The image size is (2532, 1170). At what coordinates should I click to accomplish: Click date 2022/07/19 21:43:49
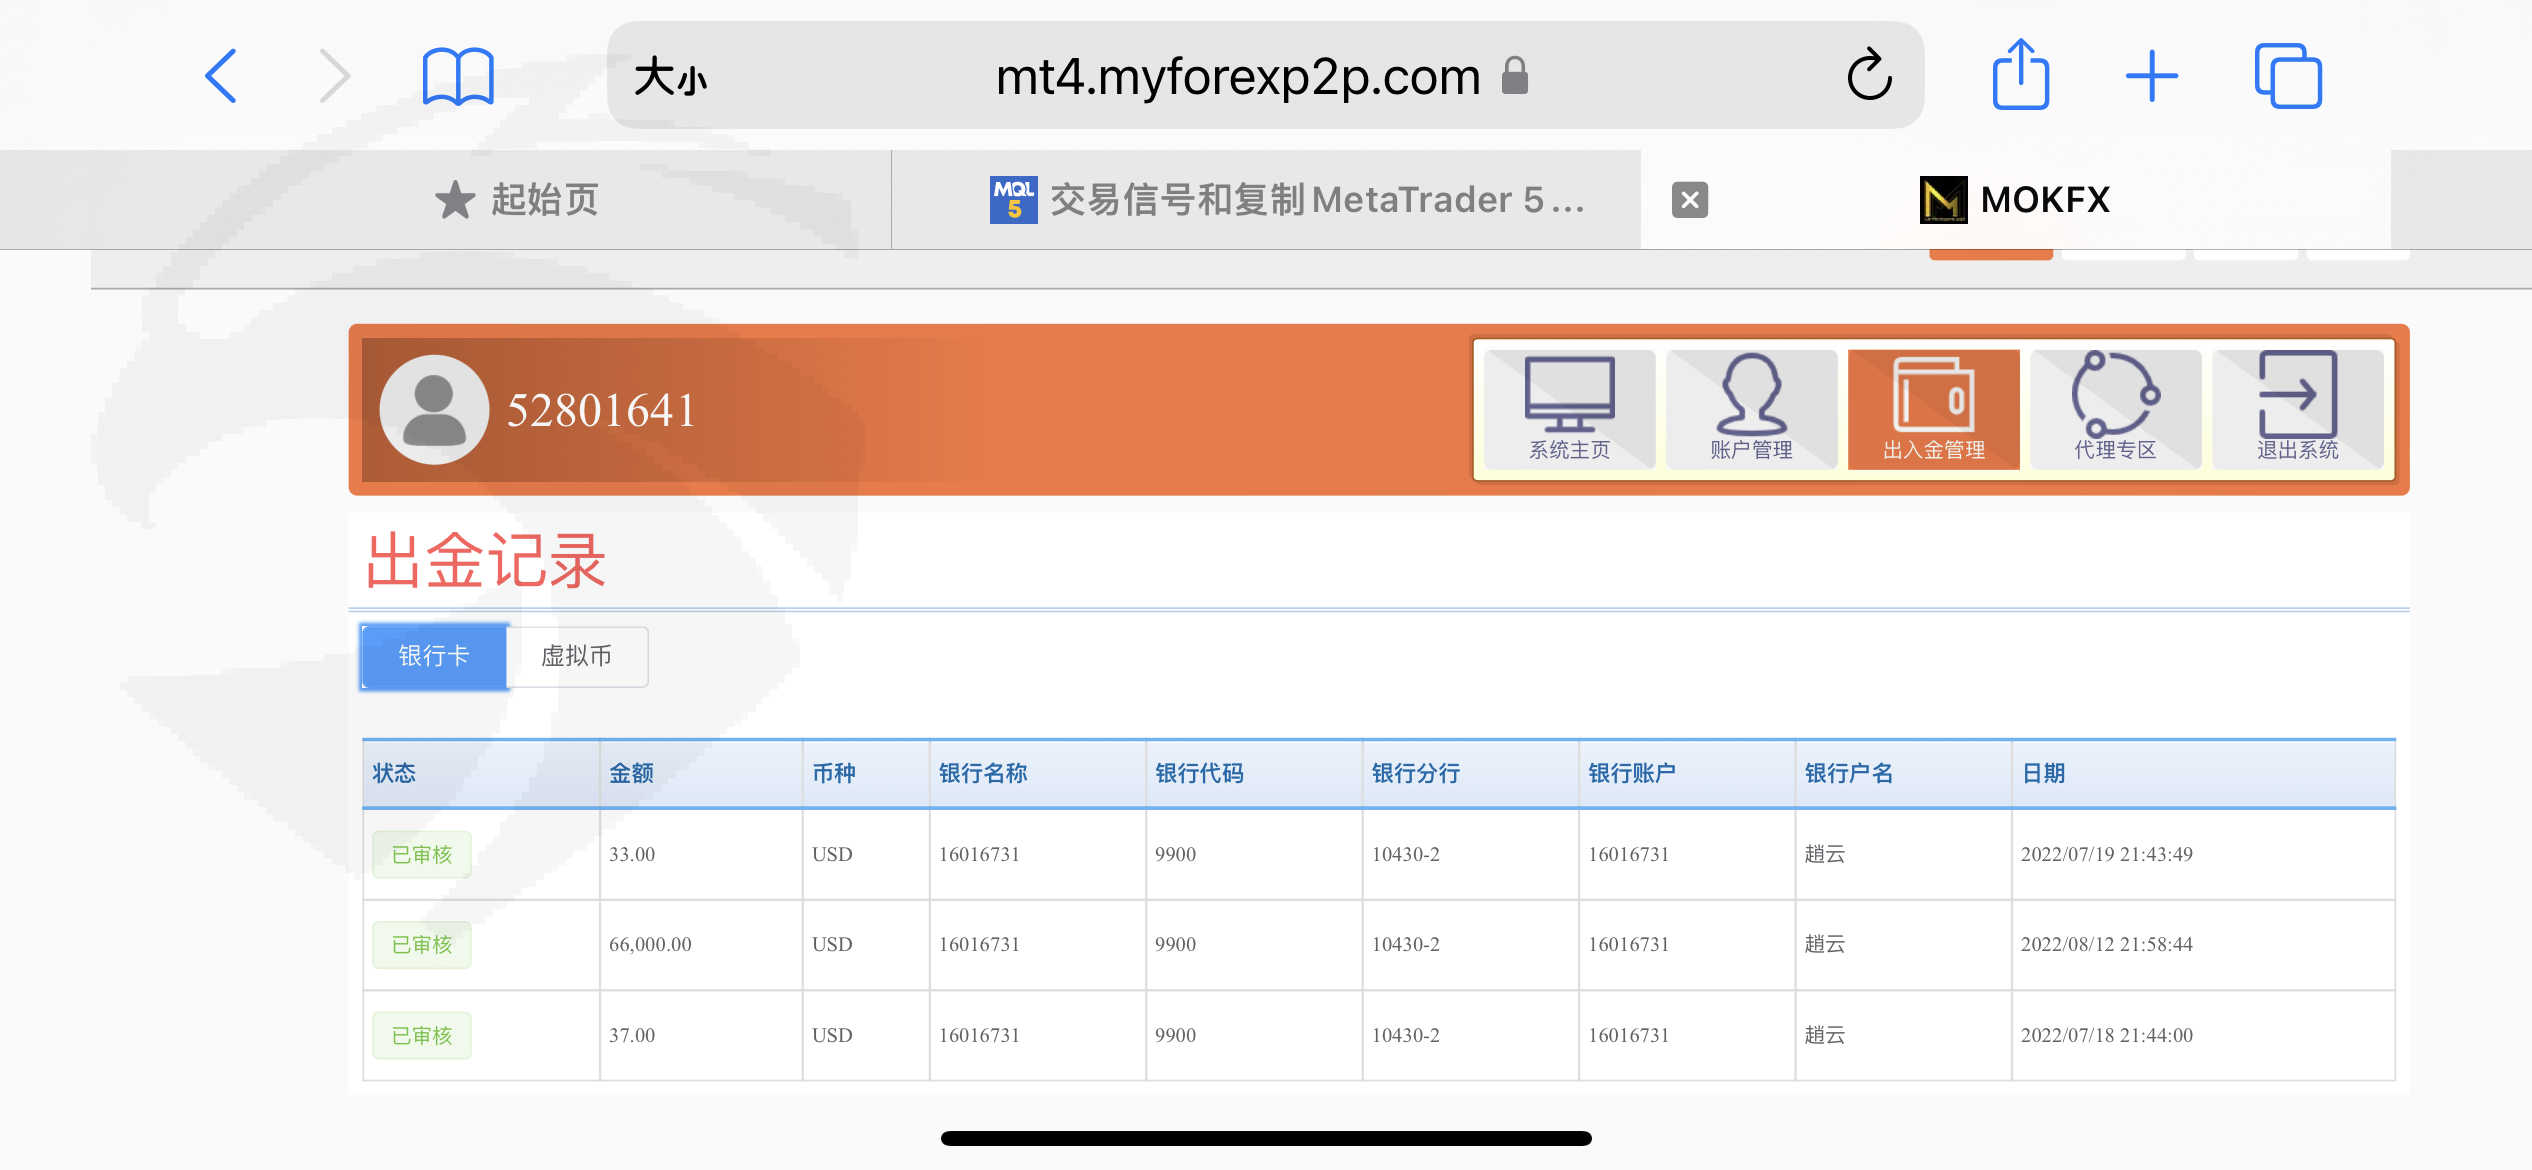click(2107, 855)
